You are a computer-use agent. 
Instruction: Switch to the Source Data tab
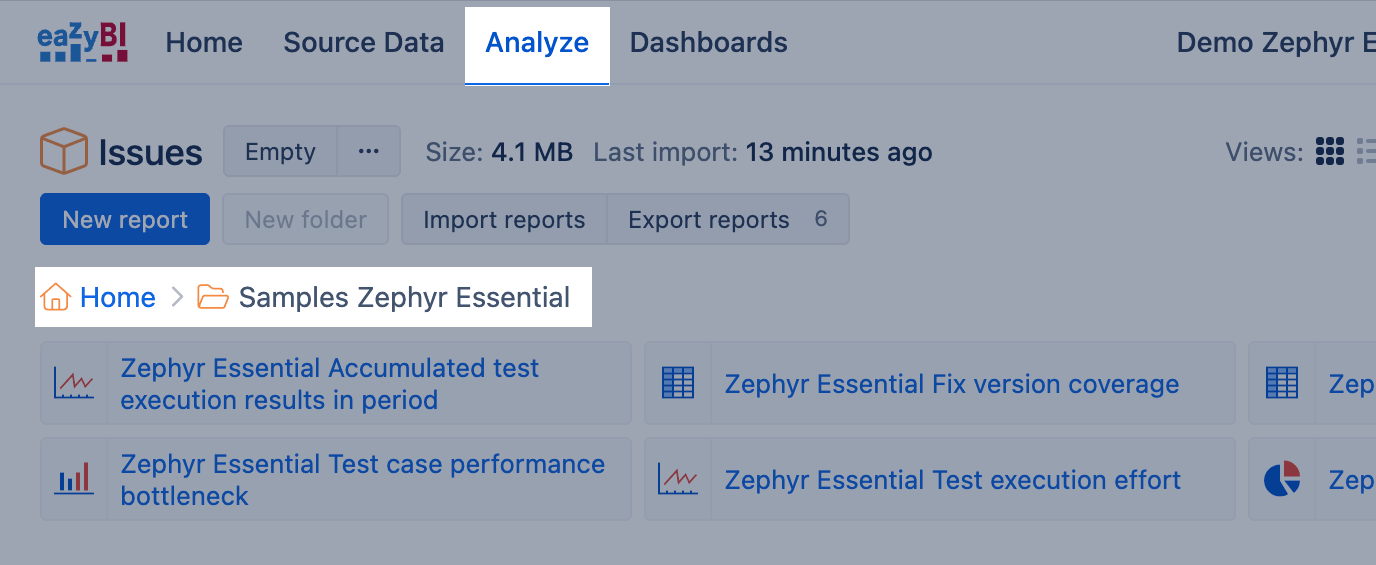pyautogui.click(x=364, y=43)
